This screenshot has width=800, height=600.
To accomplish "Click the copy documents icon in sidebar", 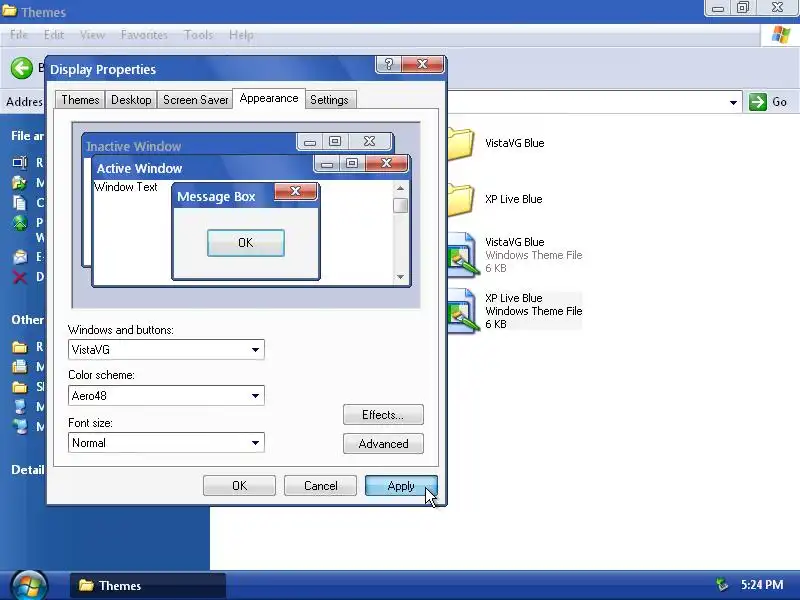I will point(20,203).
